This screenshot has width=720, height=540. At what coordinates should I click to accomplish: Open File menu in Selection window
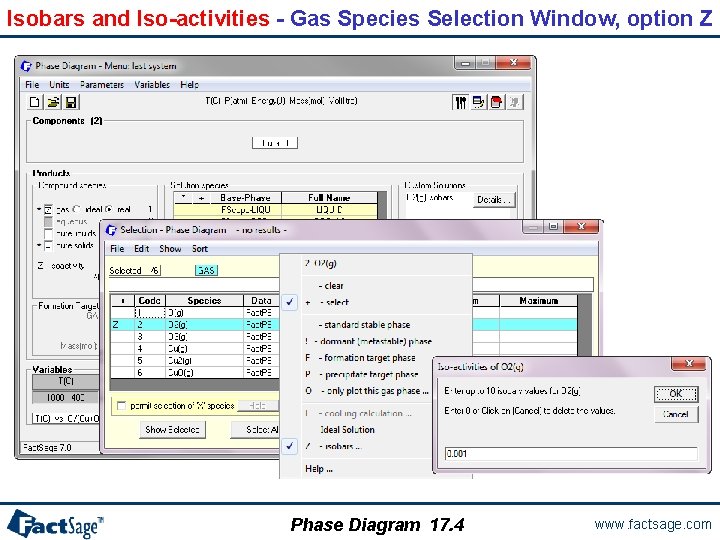coord(117,248)
